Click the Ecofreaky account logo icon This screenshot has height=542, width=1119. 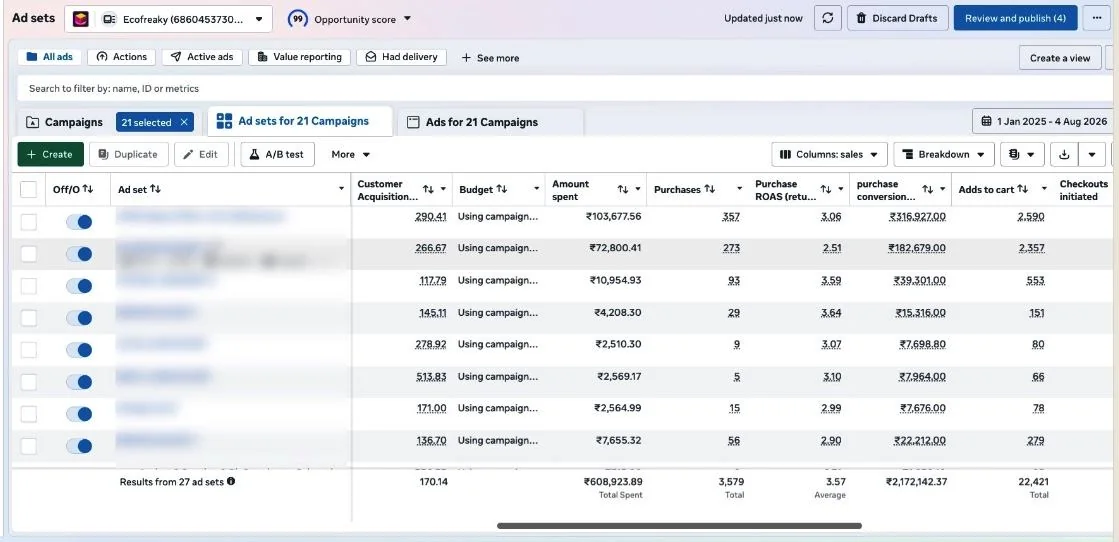[x=81, y=19]
